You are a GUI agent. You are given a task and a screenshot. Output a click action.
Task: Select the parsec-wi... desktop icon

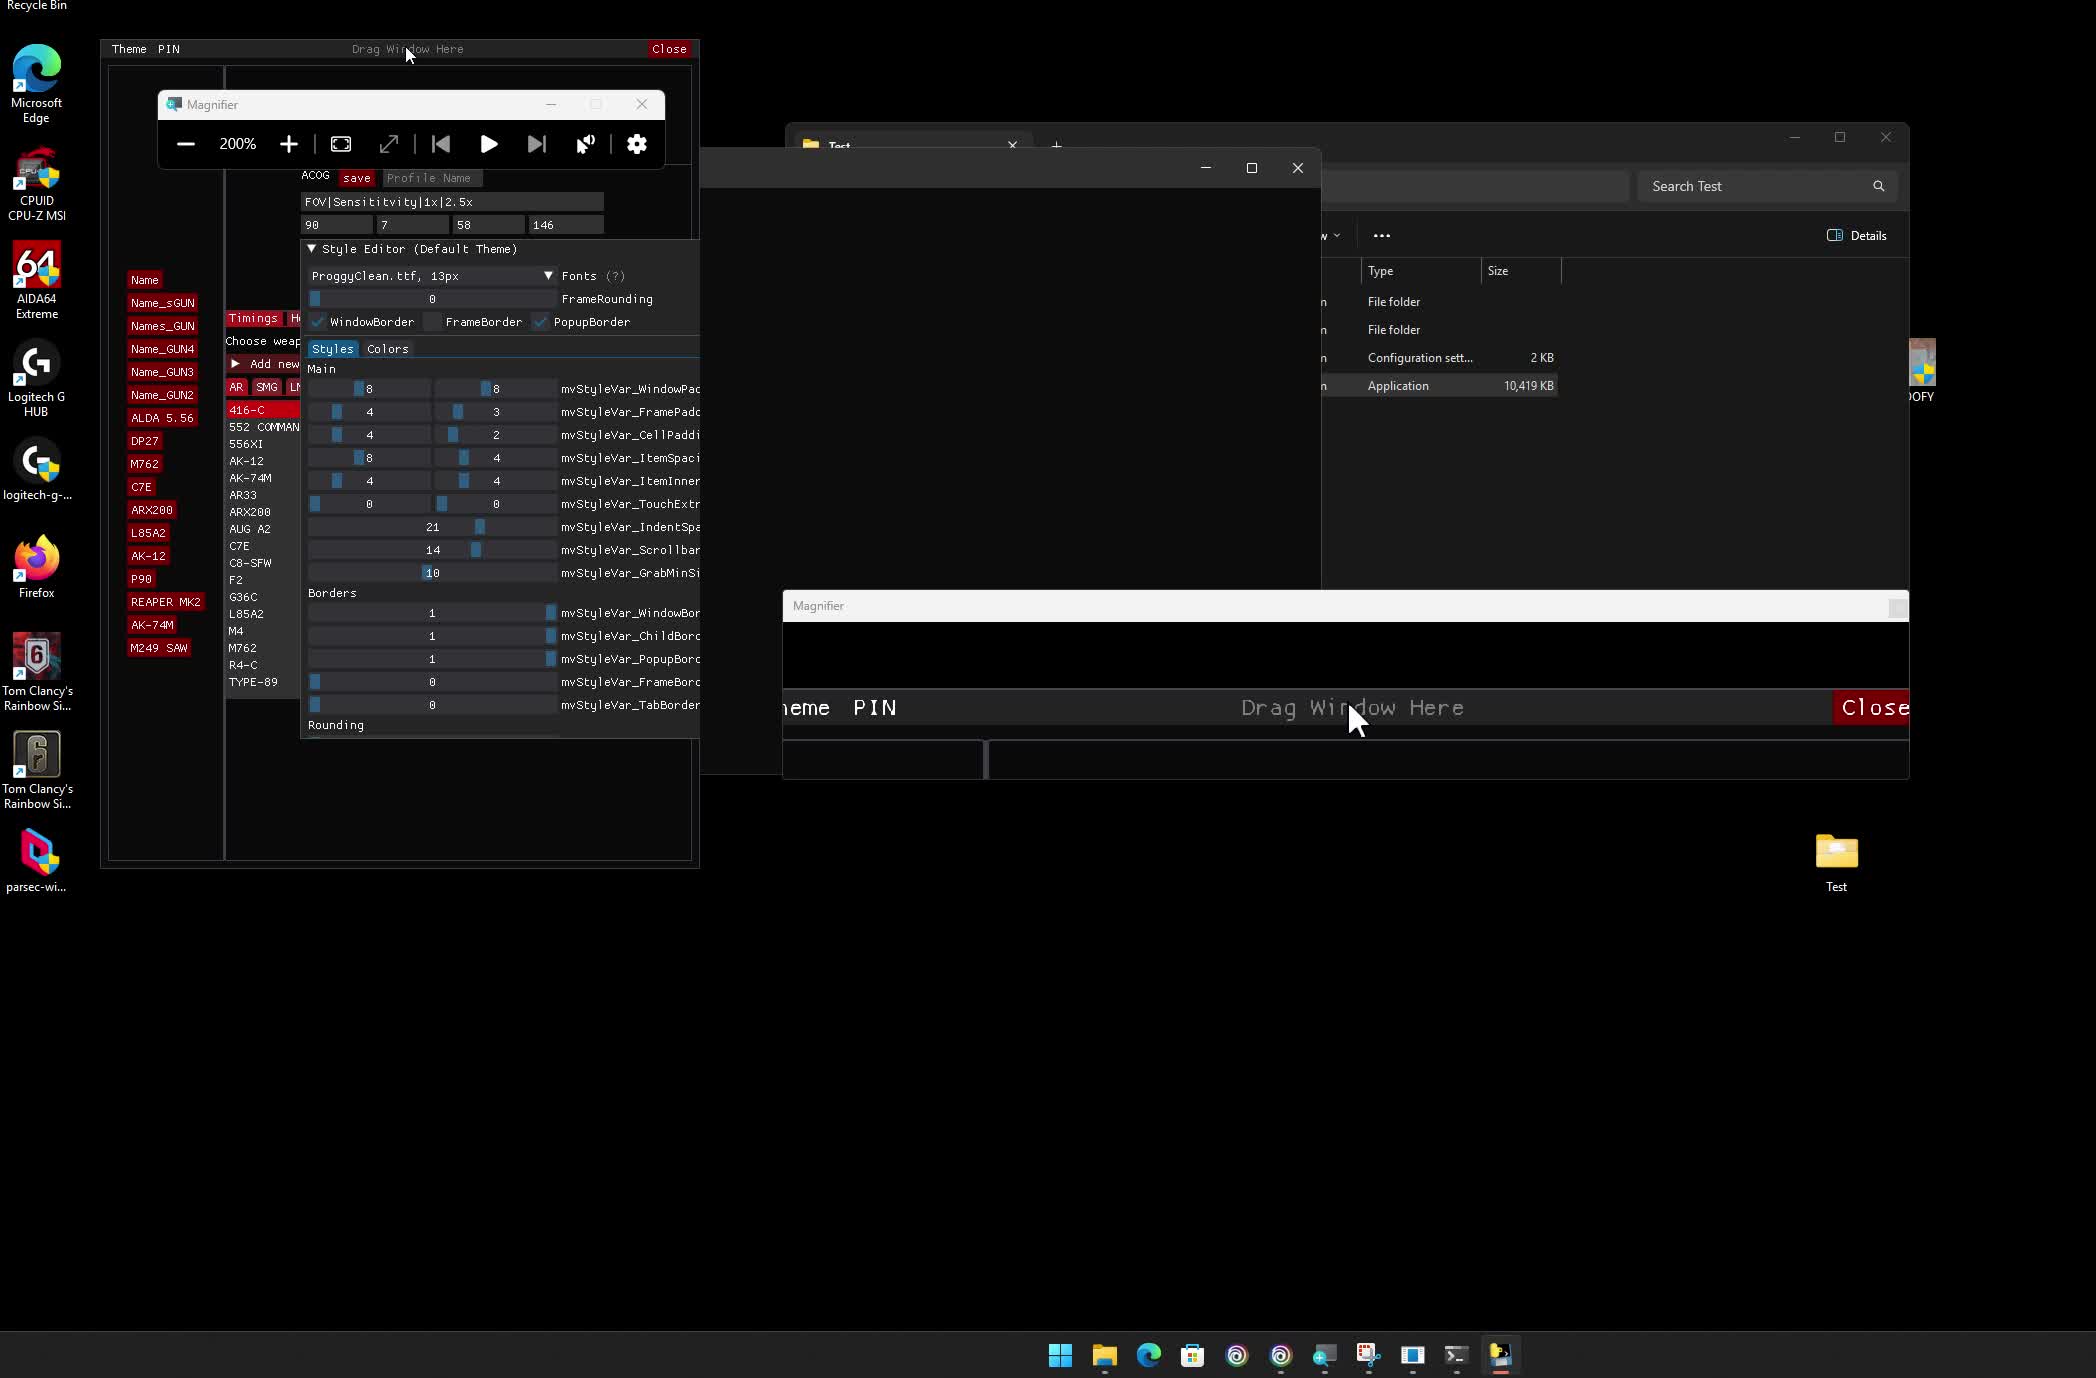(36, 860)
